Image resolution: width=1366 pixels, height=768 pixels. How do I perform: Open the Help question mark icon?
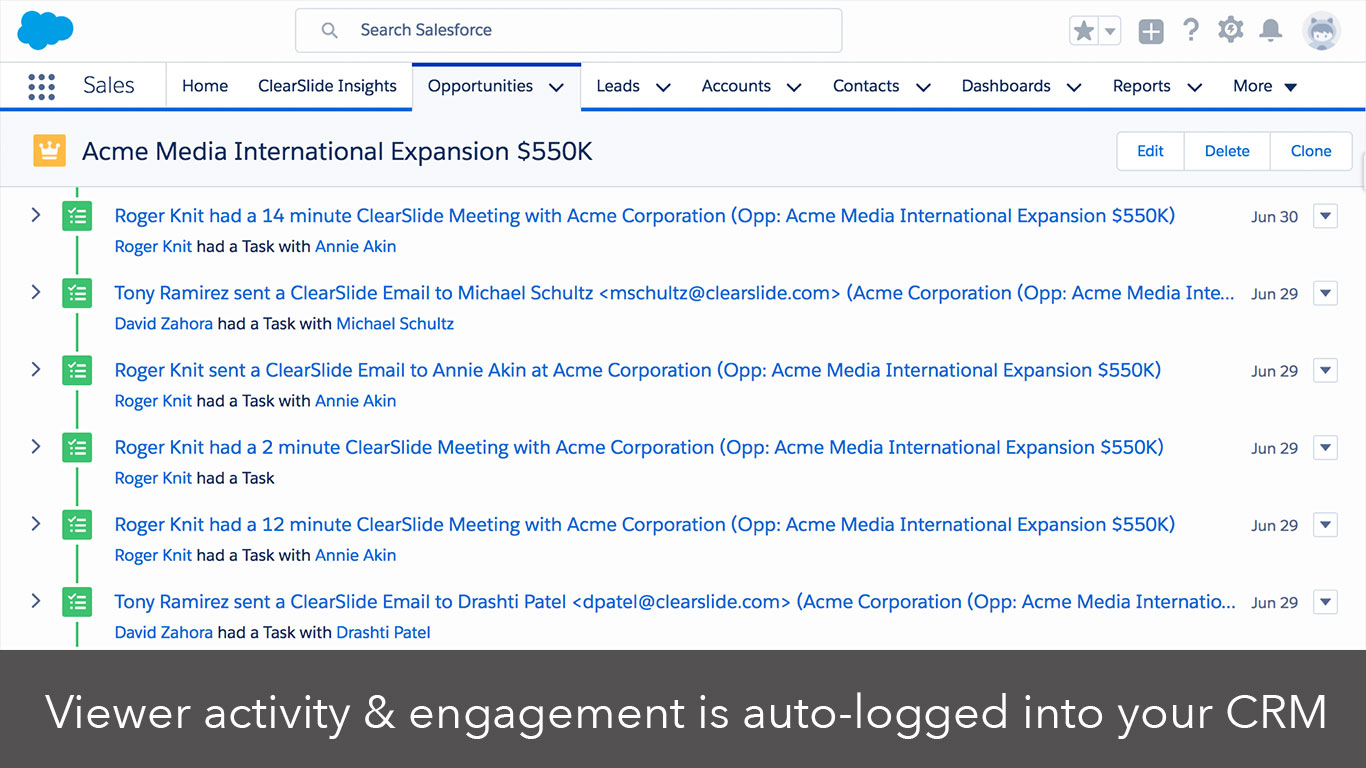1190,31
